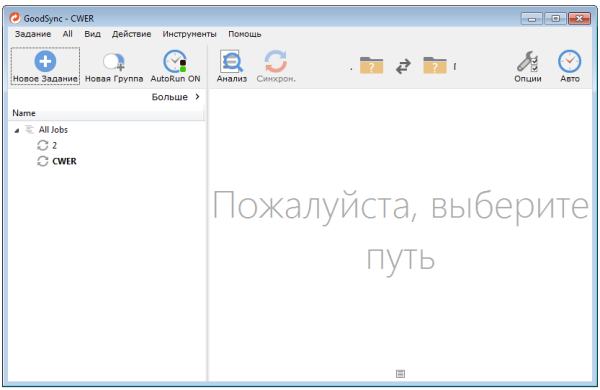Select the All Jobs tree label

53,130
